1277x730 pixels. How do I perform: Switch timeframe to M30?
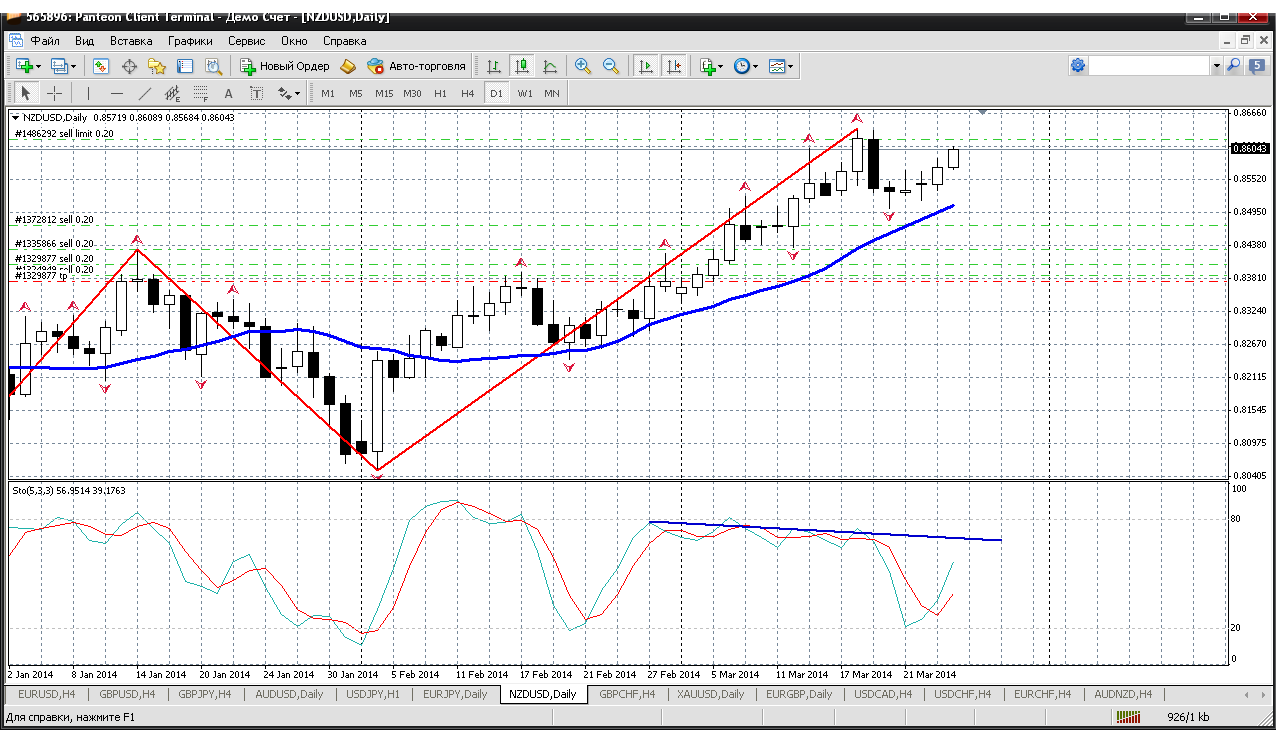(412, 93)
